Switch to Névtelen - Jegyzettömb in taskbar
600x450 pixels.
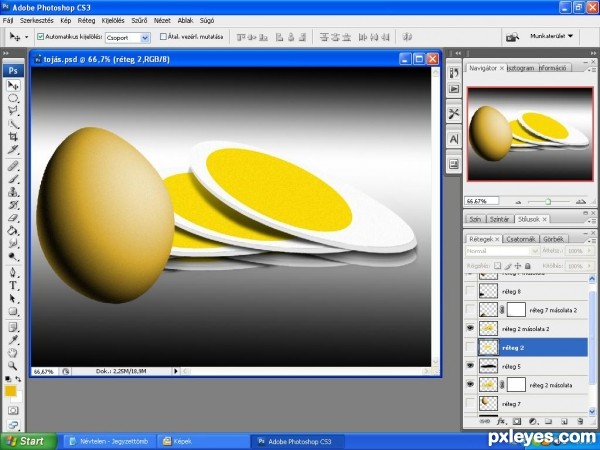pyautogui.click(x=109, y=441)
